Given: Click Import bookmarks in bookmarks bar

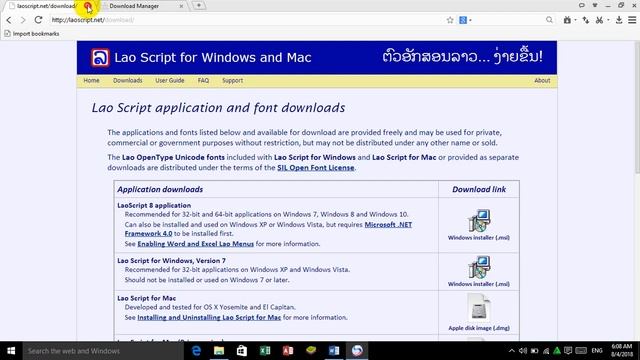Looking at the screenshot, I should [x=32, y=34].
